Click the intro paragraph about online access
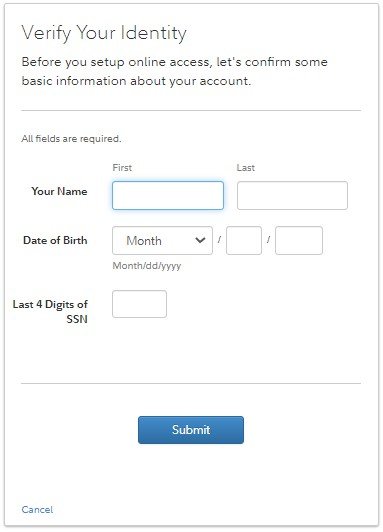 pyautogui.click(x=175, y=72)
